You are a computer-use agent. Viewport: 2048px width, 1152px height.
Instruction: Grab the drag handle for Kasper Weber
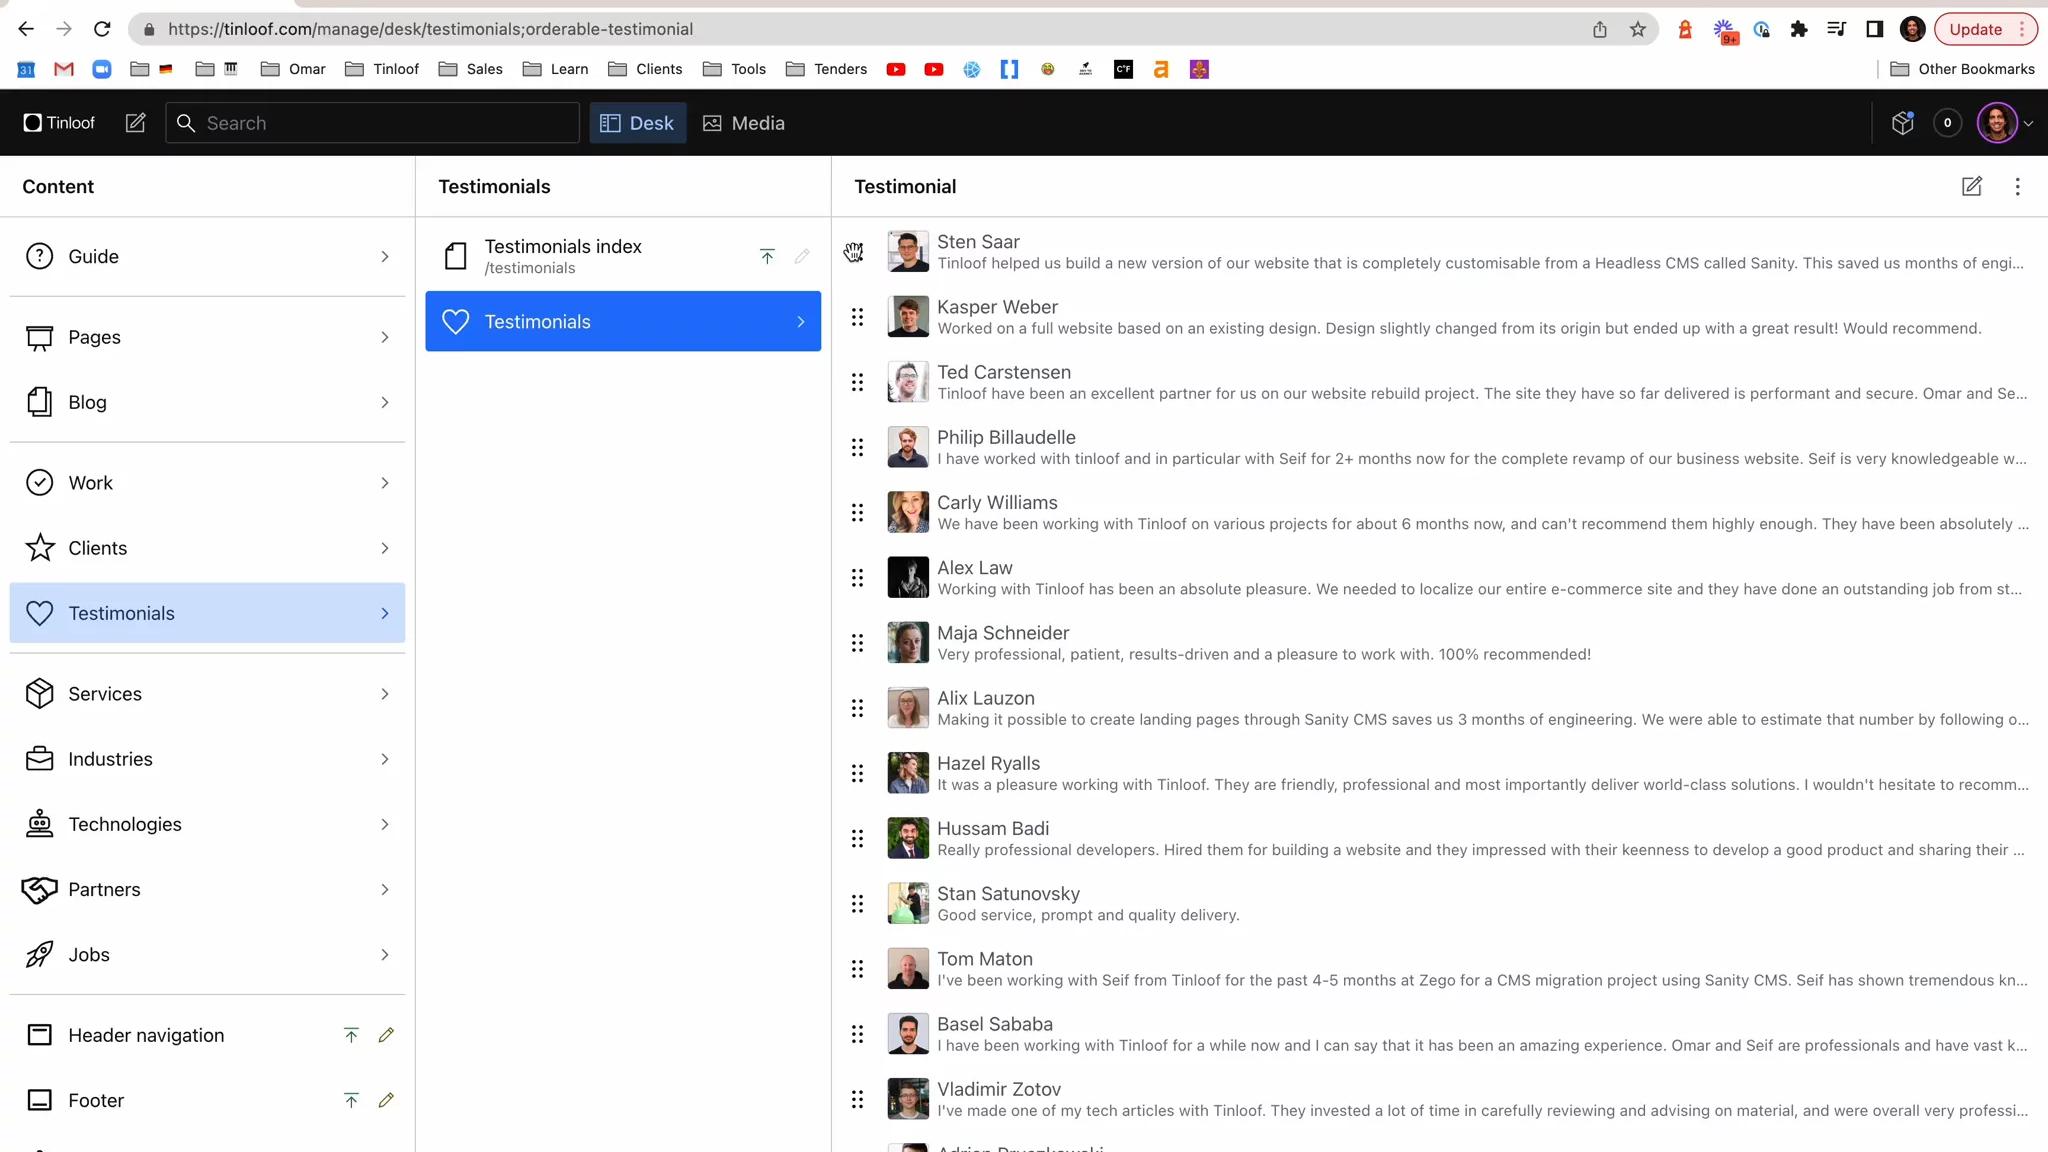[x=857, y=318]
